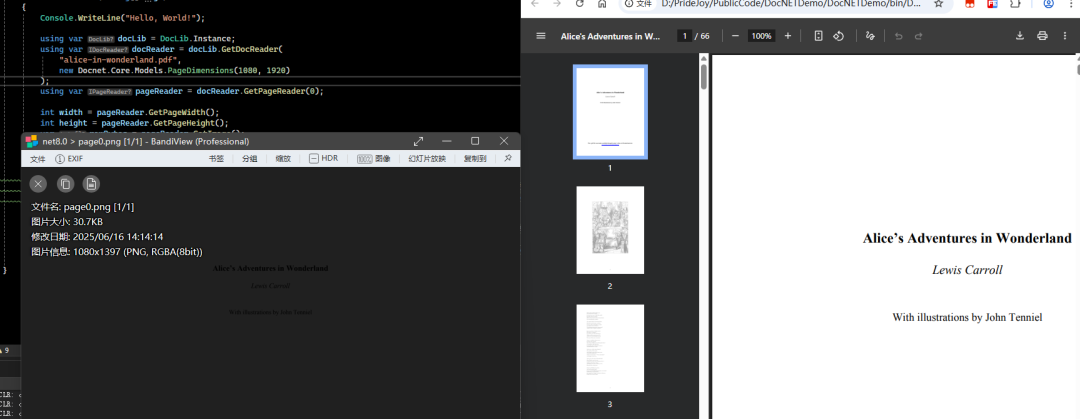Open the 缩放 zoom menu

click(x=283, y=159)
